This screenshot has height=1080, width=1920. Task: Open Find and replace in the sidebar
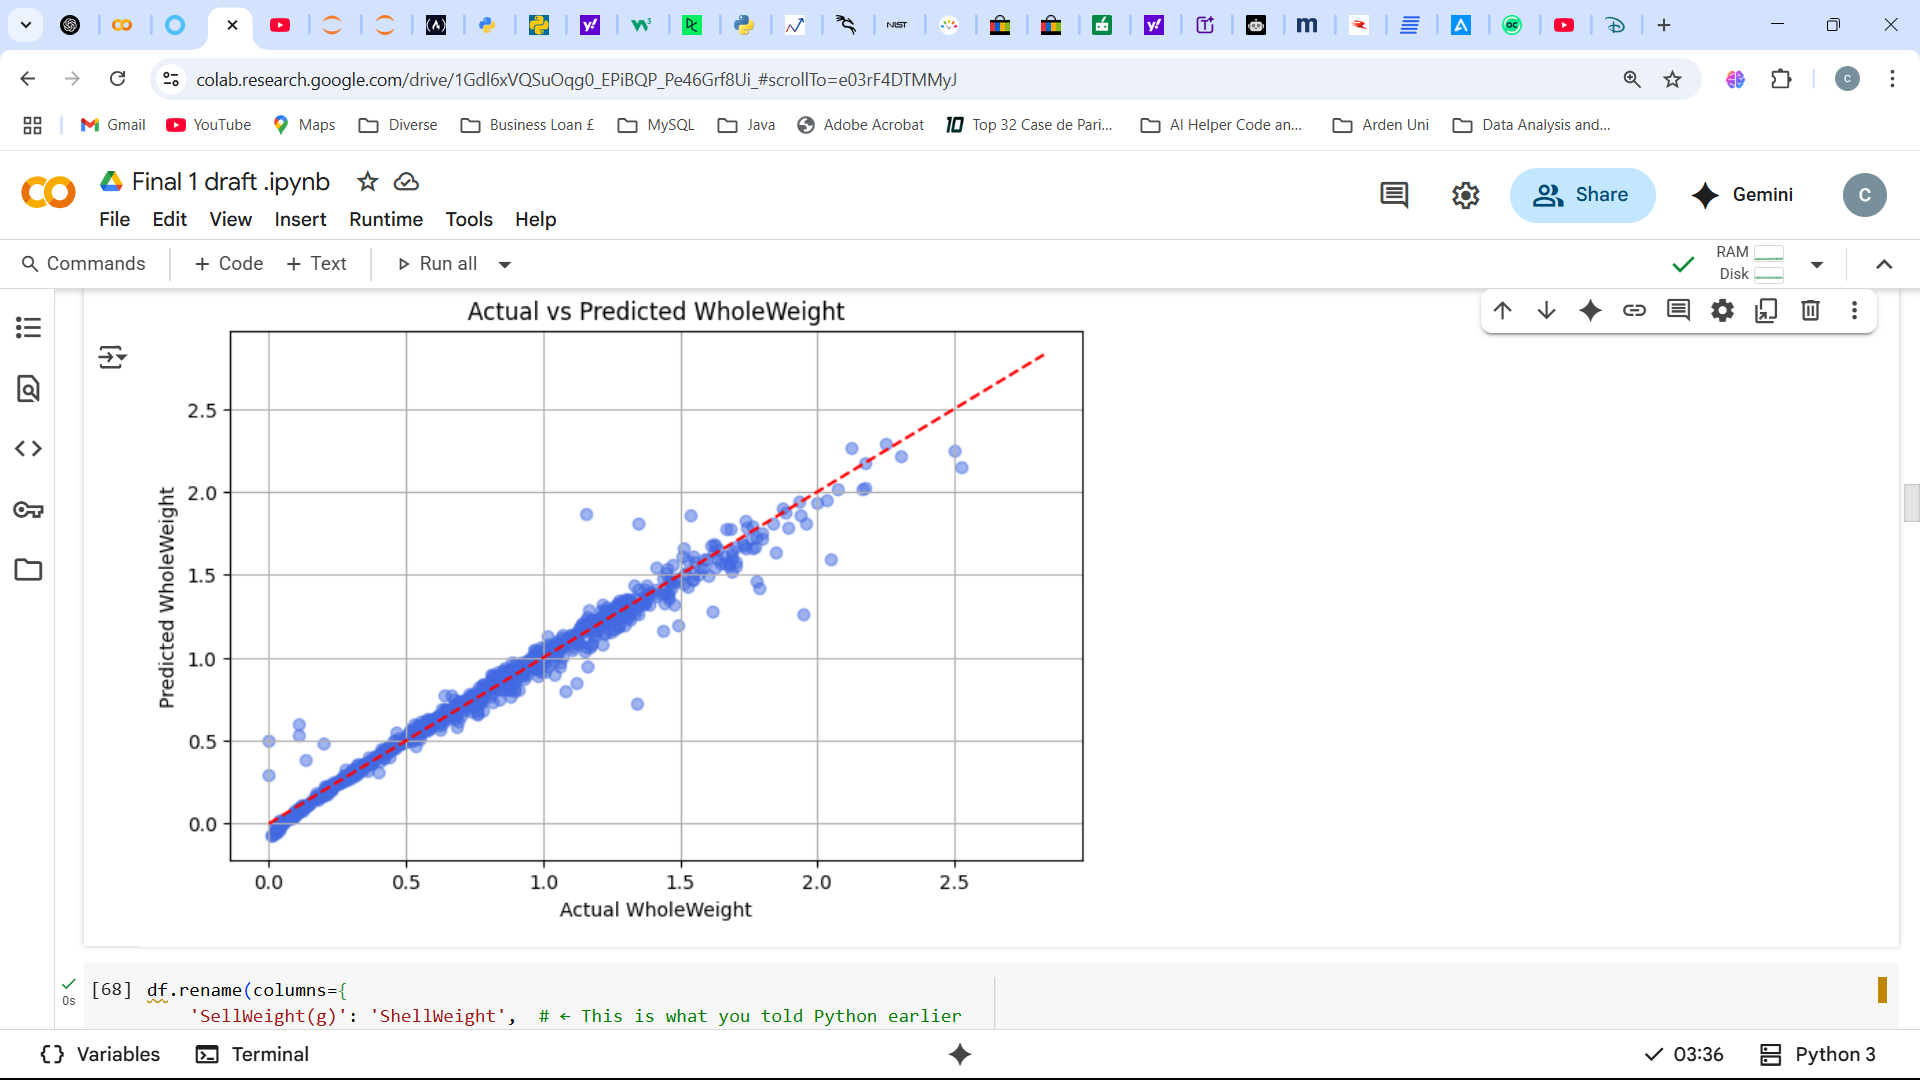point(28,389)
